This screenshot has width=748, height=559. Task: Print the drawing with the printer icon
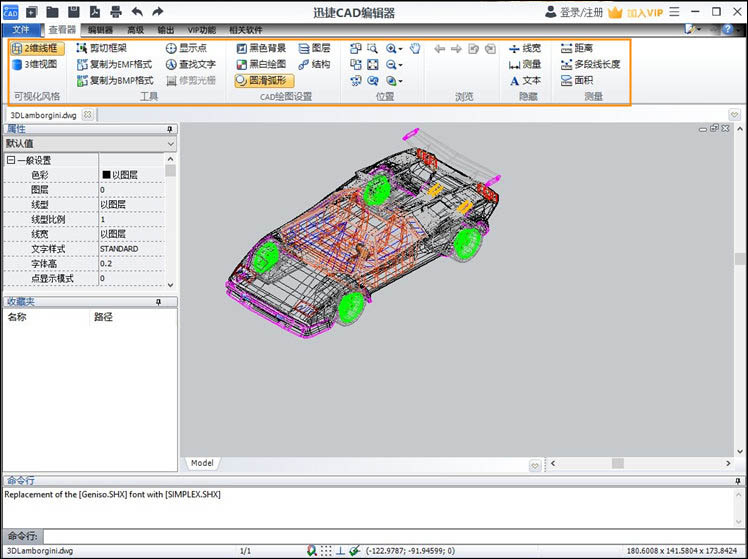click(x=116, y=12)
